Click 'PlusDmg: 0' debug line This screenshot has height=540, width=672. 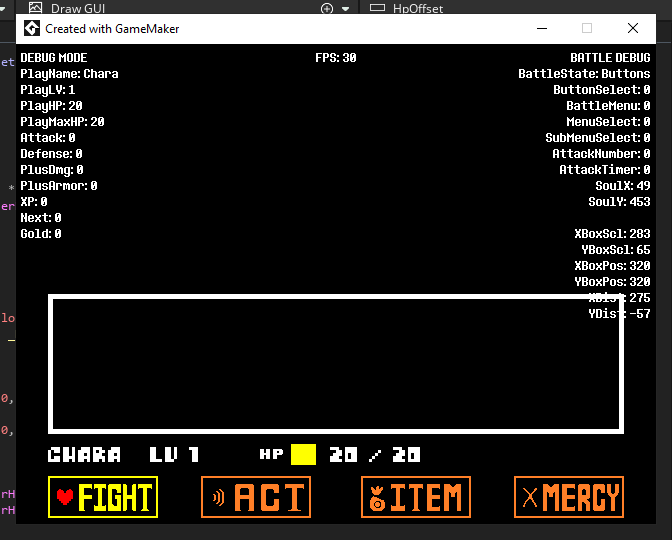[x=51, y=170]
